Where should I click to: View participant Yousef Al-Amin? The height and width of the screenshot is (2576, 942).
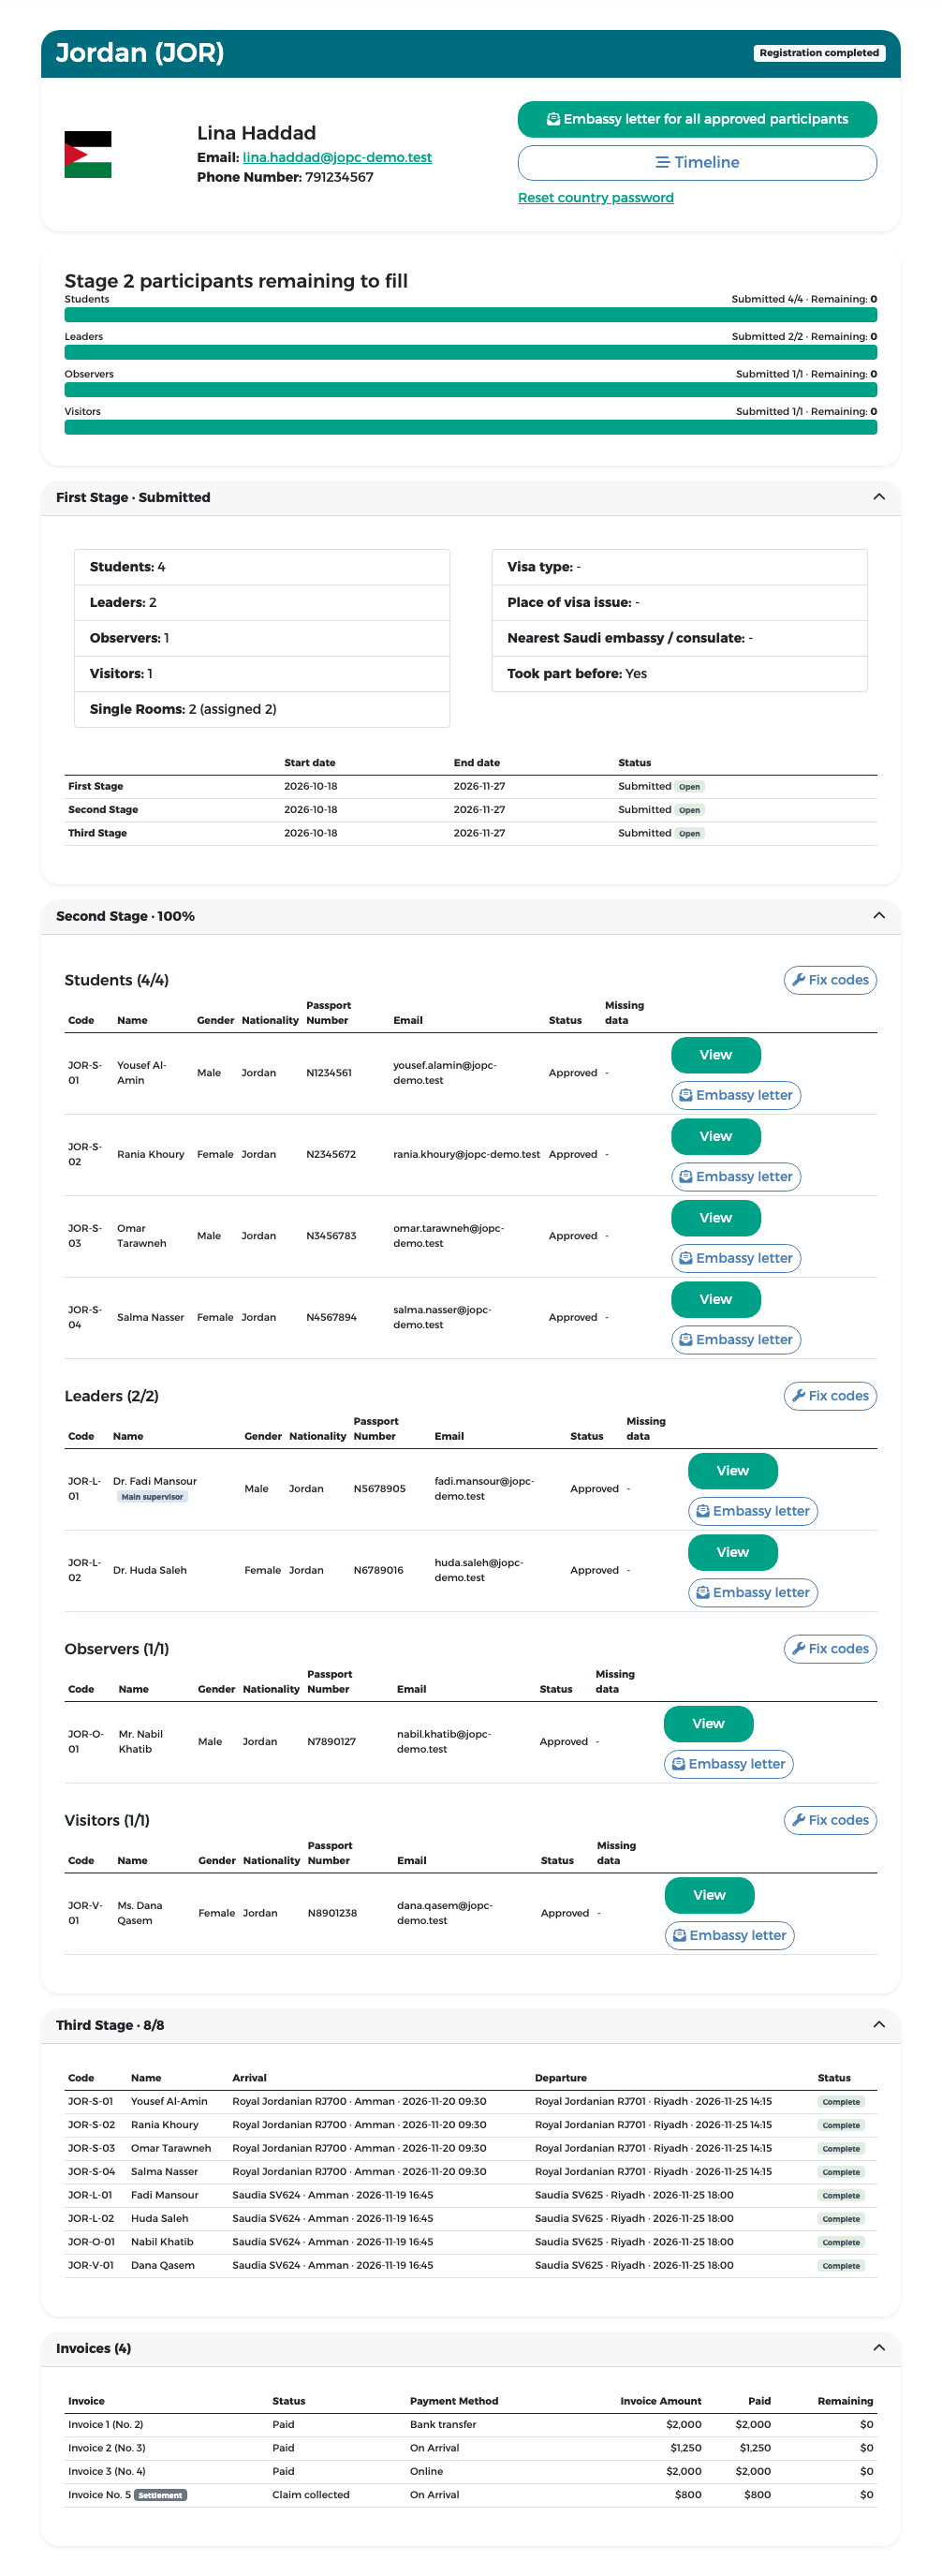tap(716, 1055)
